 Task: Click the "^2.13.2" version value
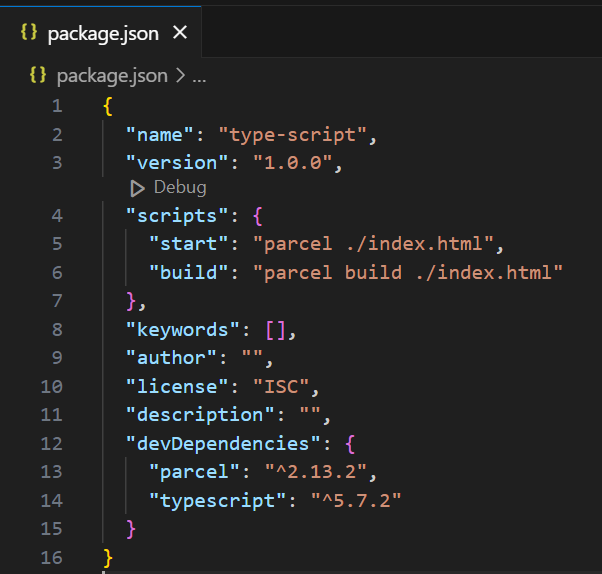[316, 472]
